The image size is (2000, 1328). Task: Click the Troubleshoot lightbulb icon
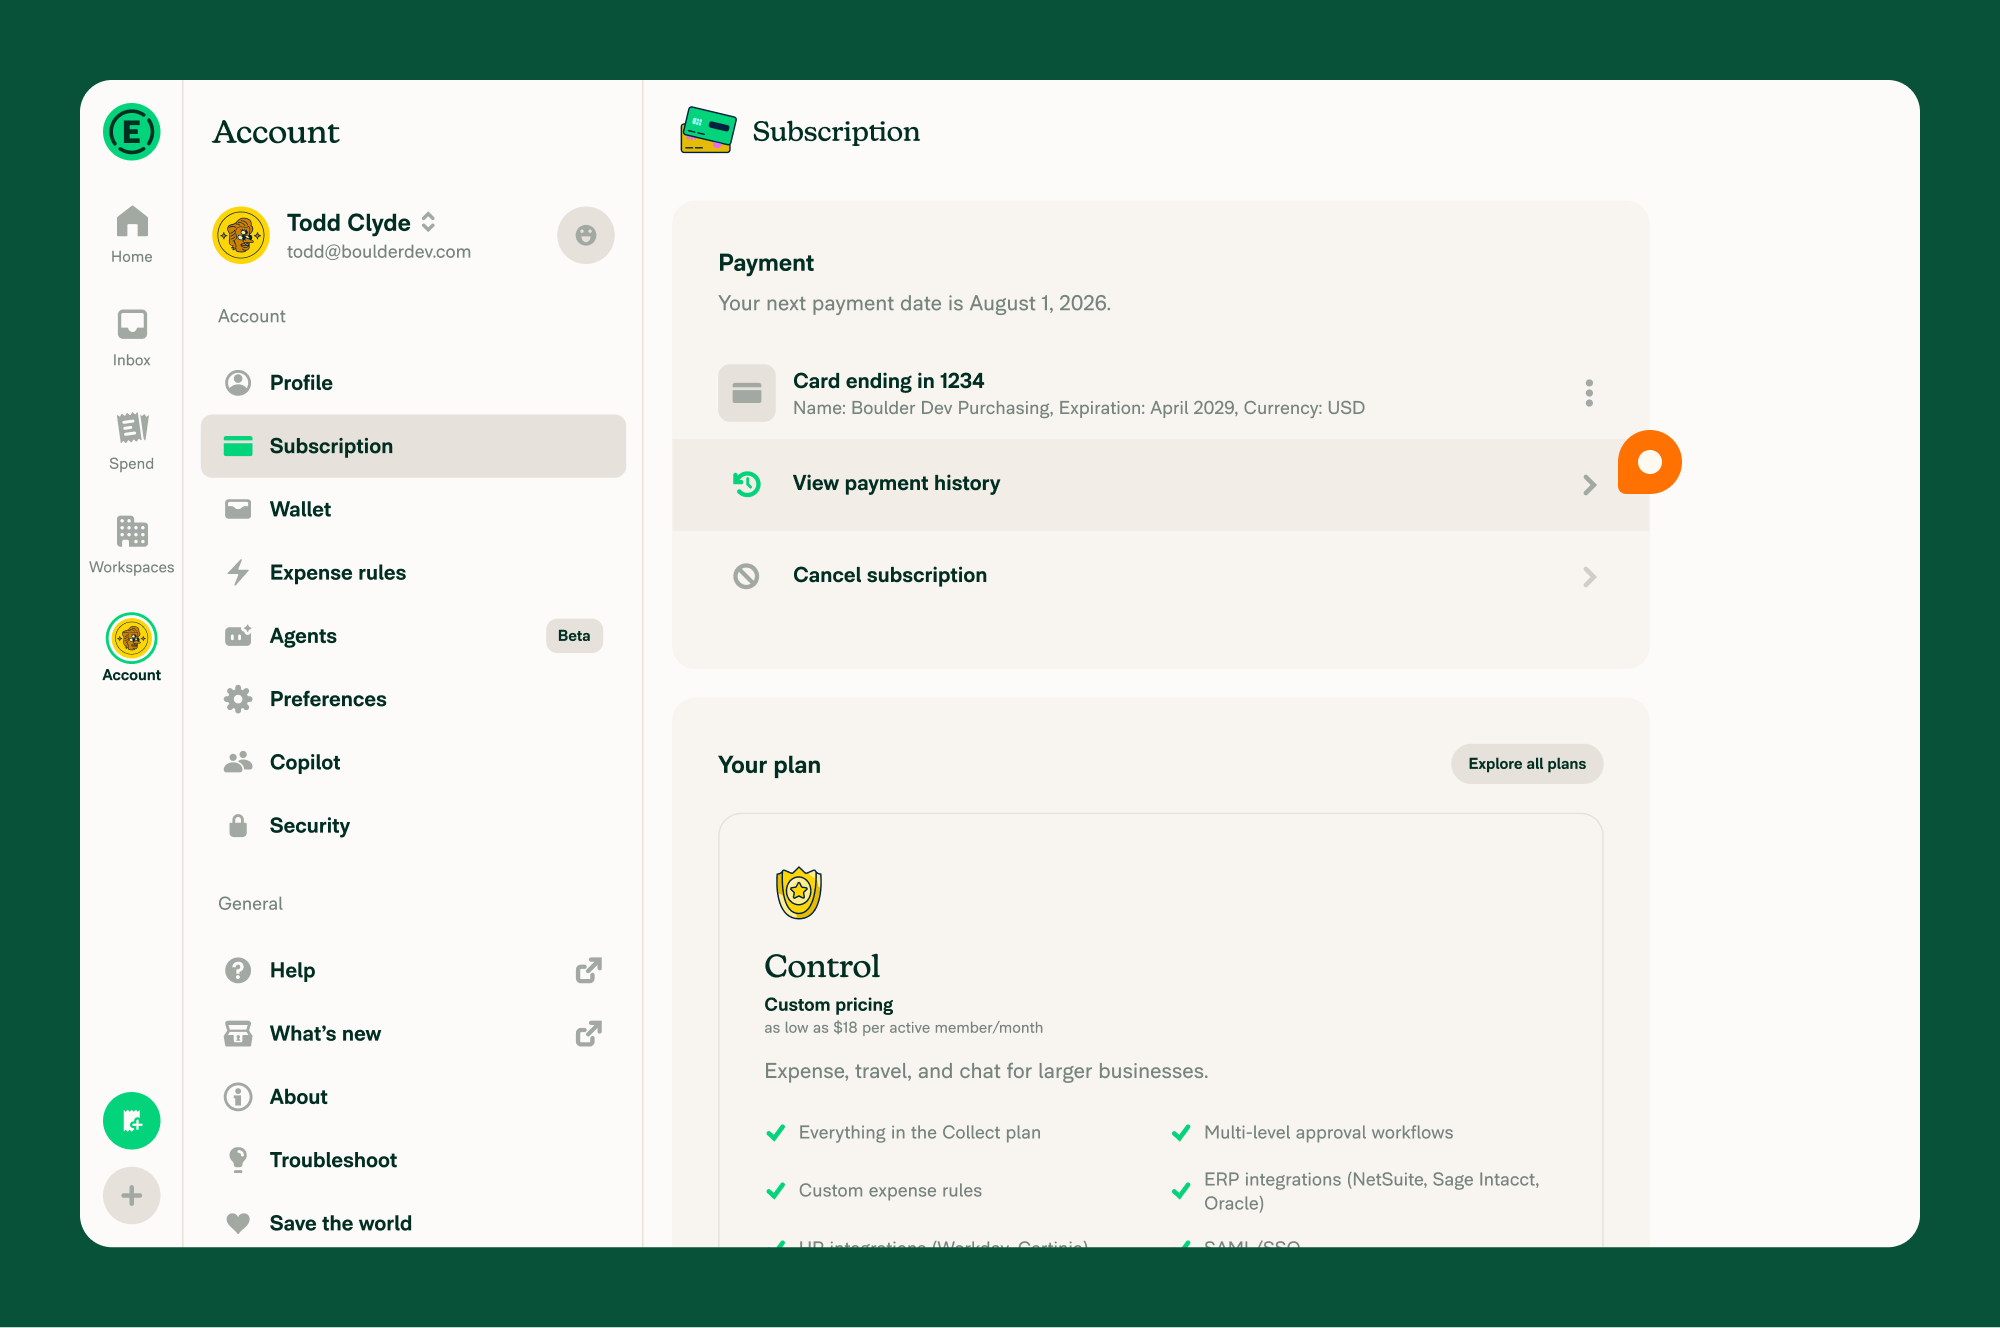(x=238, y=1160)
